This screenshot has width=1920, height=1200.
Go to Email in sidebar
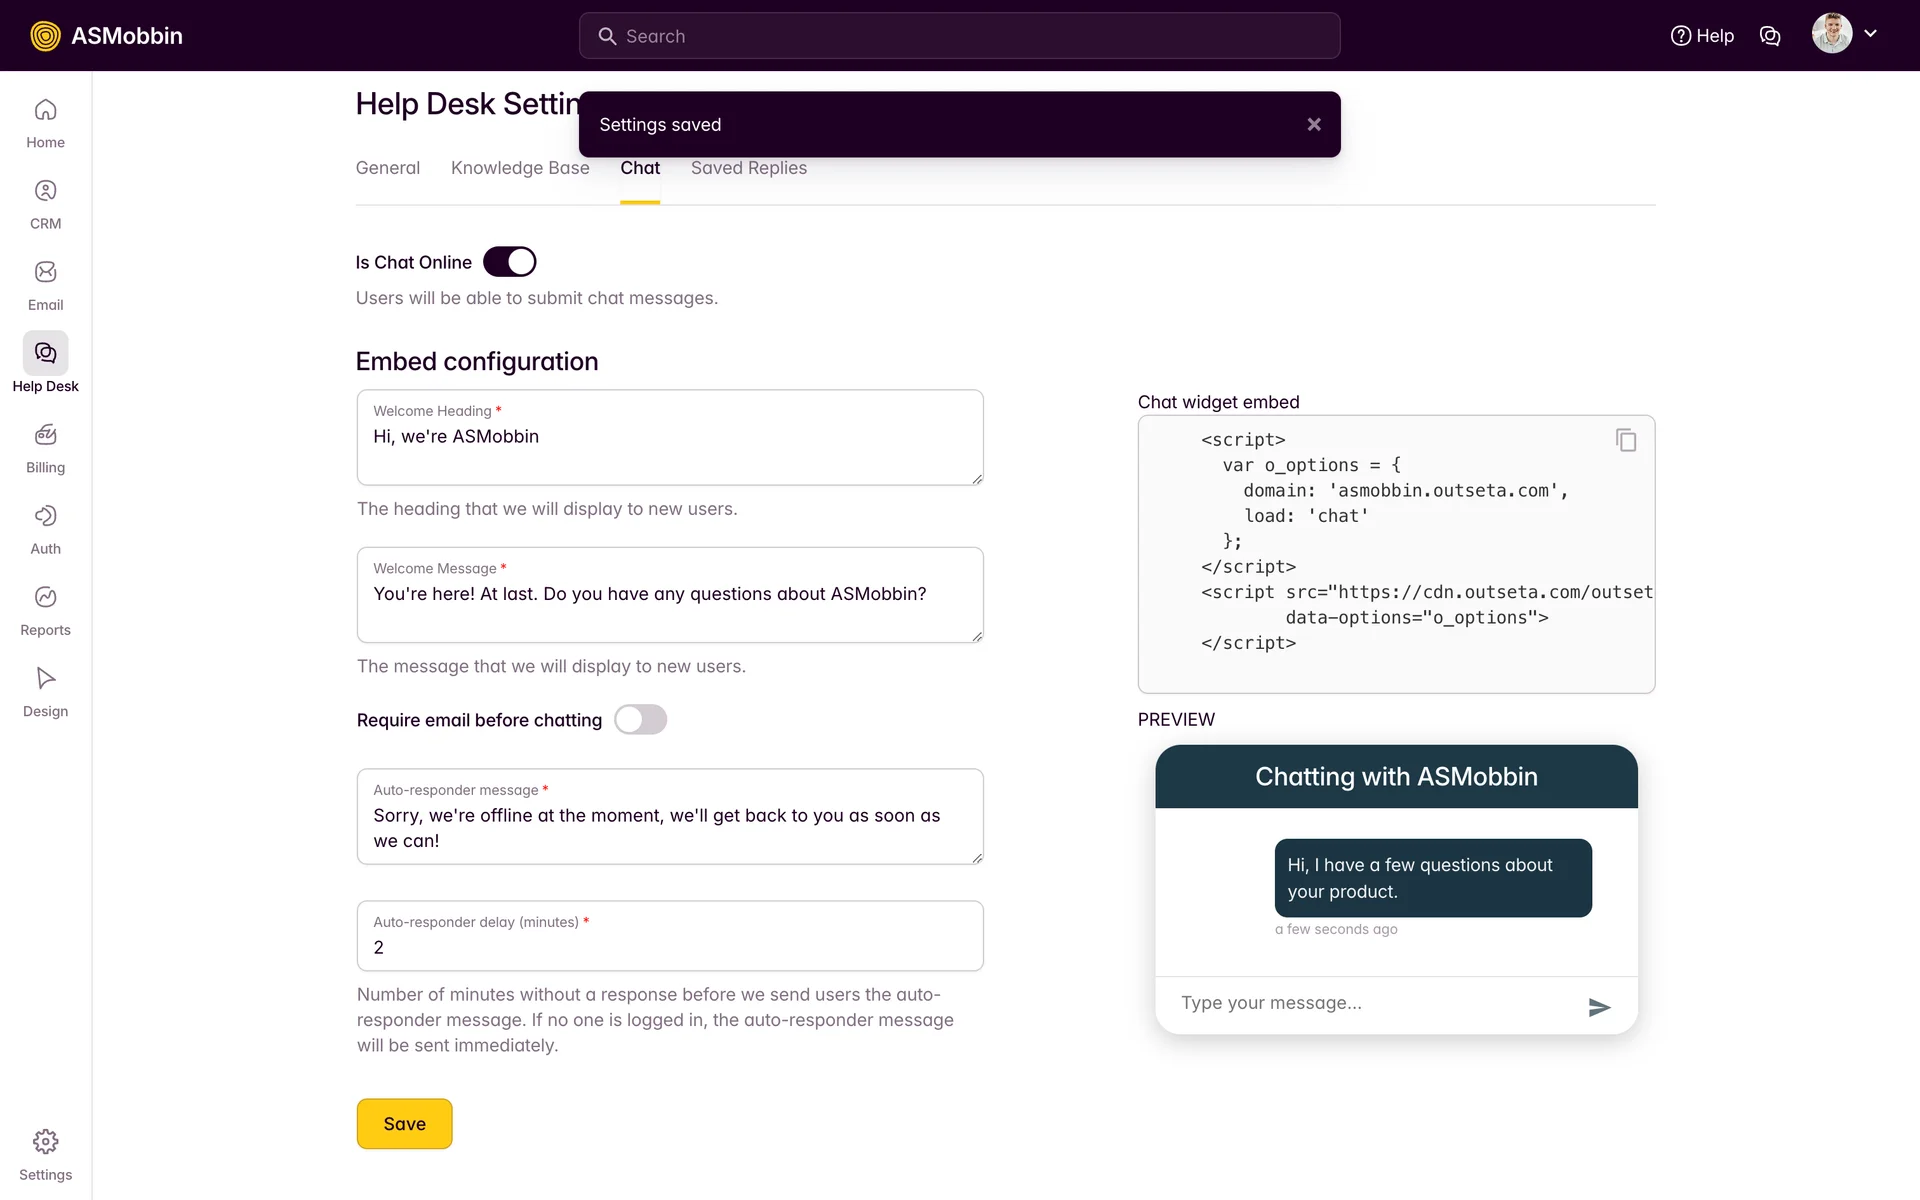pos(45,272)
